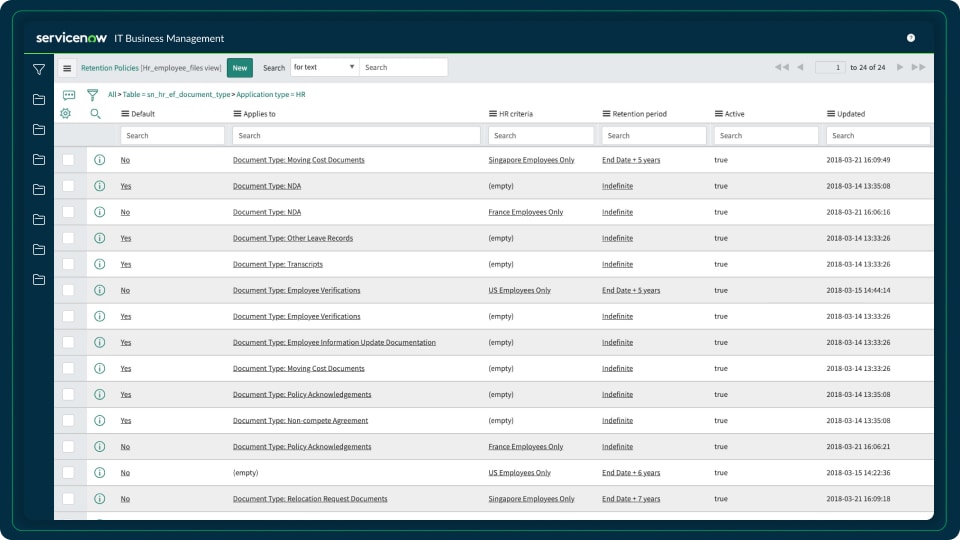Open the list context menu hamburger icon
The image size is (960, 540).
[x=67, y=68]
